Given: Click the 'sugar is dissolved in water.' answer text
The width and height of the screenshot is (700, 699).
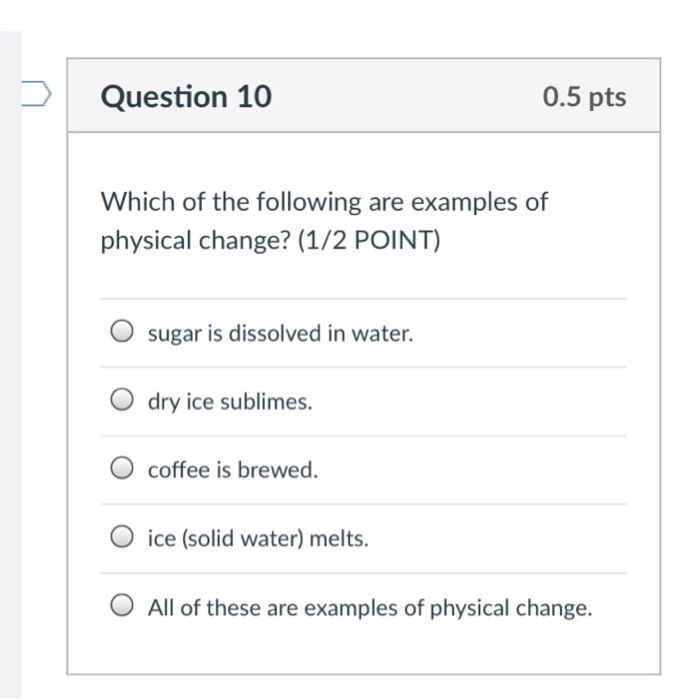Looking at the screenshot, I should tap(280, 334).
